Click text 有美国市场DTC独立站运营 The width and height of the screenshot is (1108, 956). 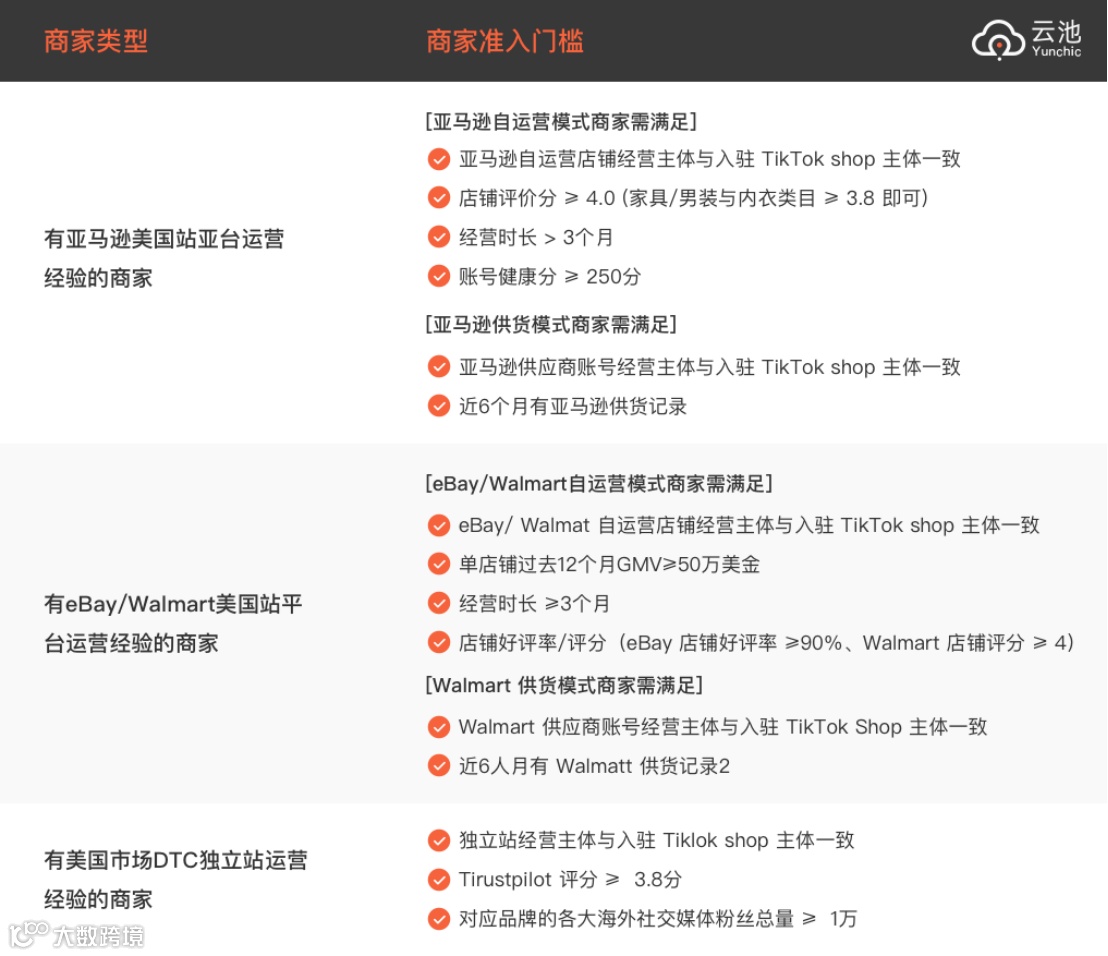click(x=176, y=860)
